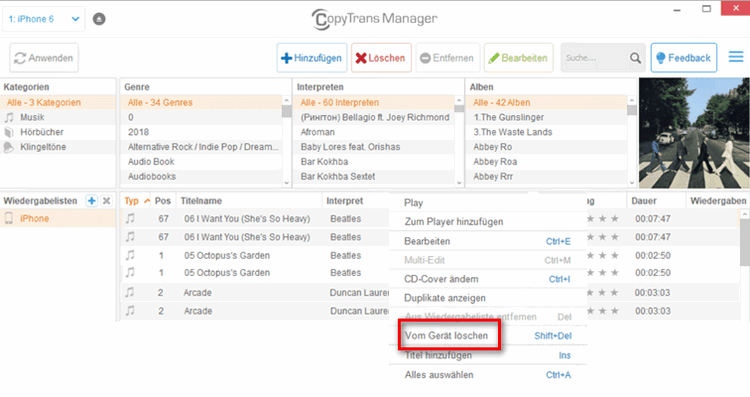The height and width of the screenshot is (397, 750).
Task: Click the Hinzufügen button
Action: (x=312, y=58)
